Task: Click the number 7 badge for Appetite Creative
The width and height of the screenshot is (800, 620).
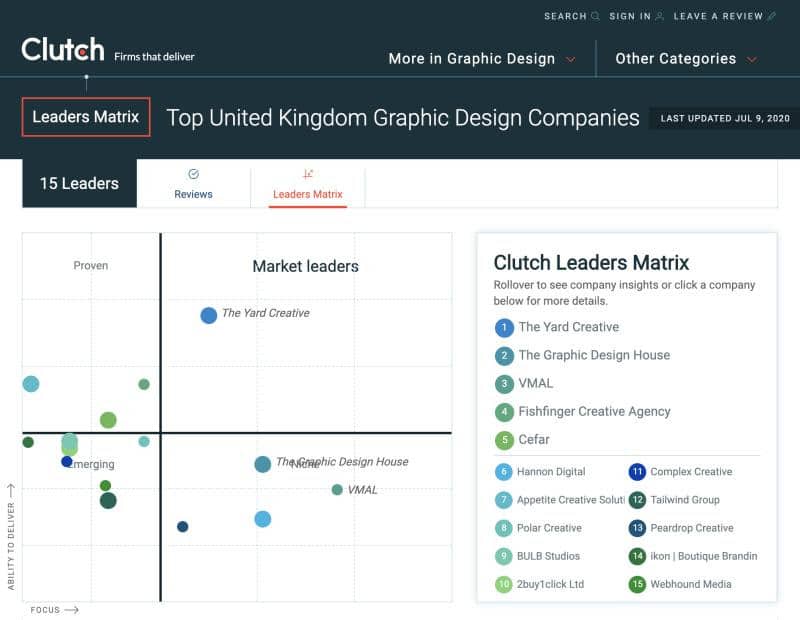Action: 504,500
